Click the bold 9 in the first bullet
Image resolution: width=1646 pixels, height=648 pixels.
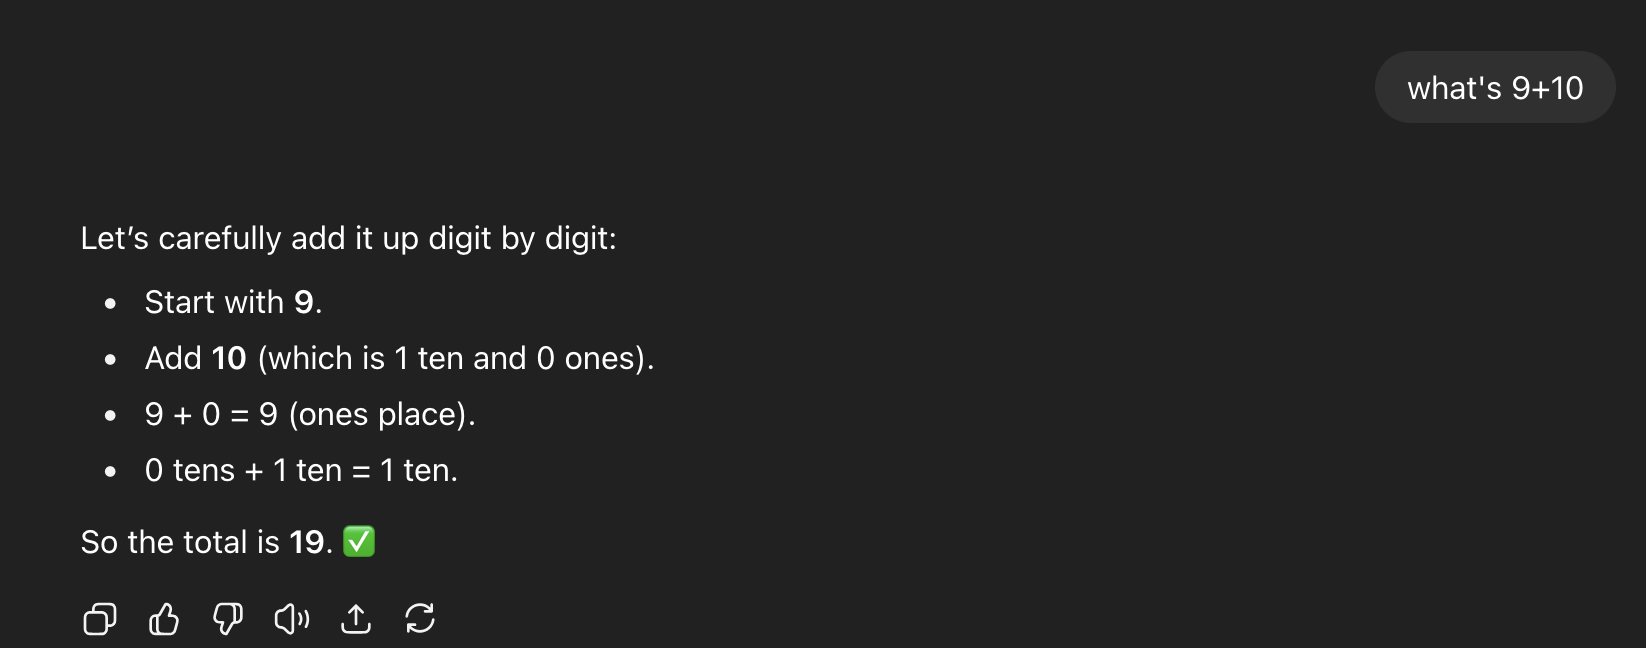point(303,302)
